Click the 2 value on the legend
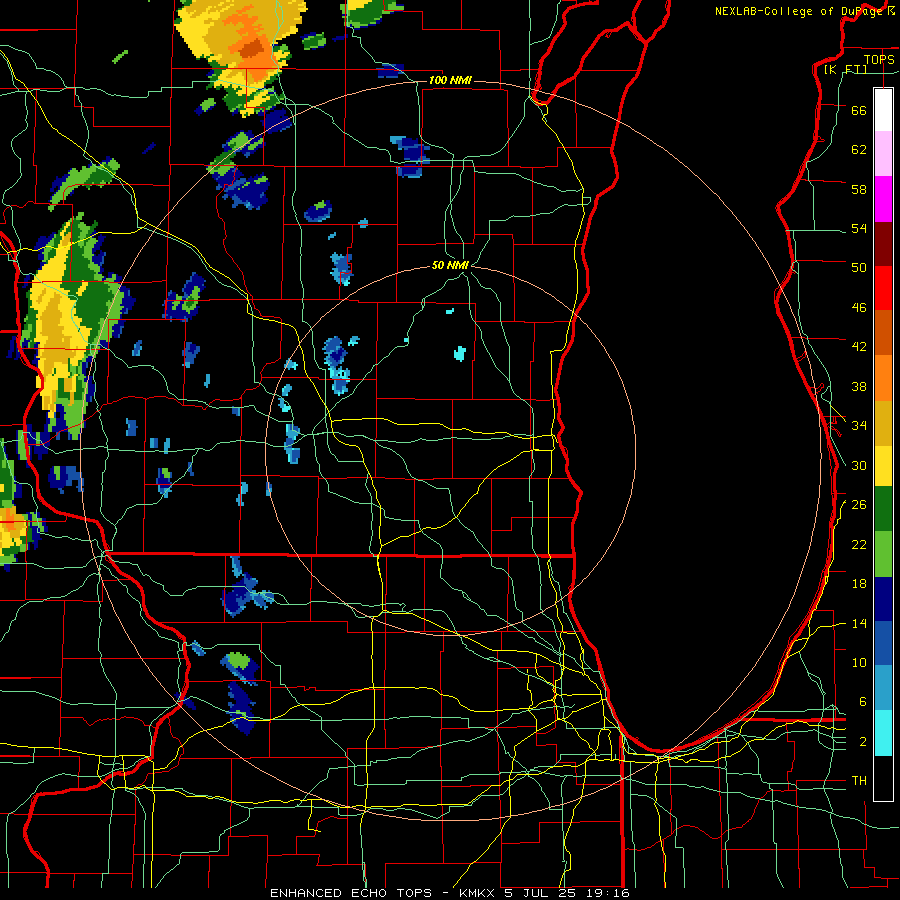Viewport: 900px width, 900px height. point(863,742)
